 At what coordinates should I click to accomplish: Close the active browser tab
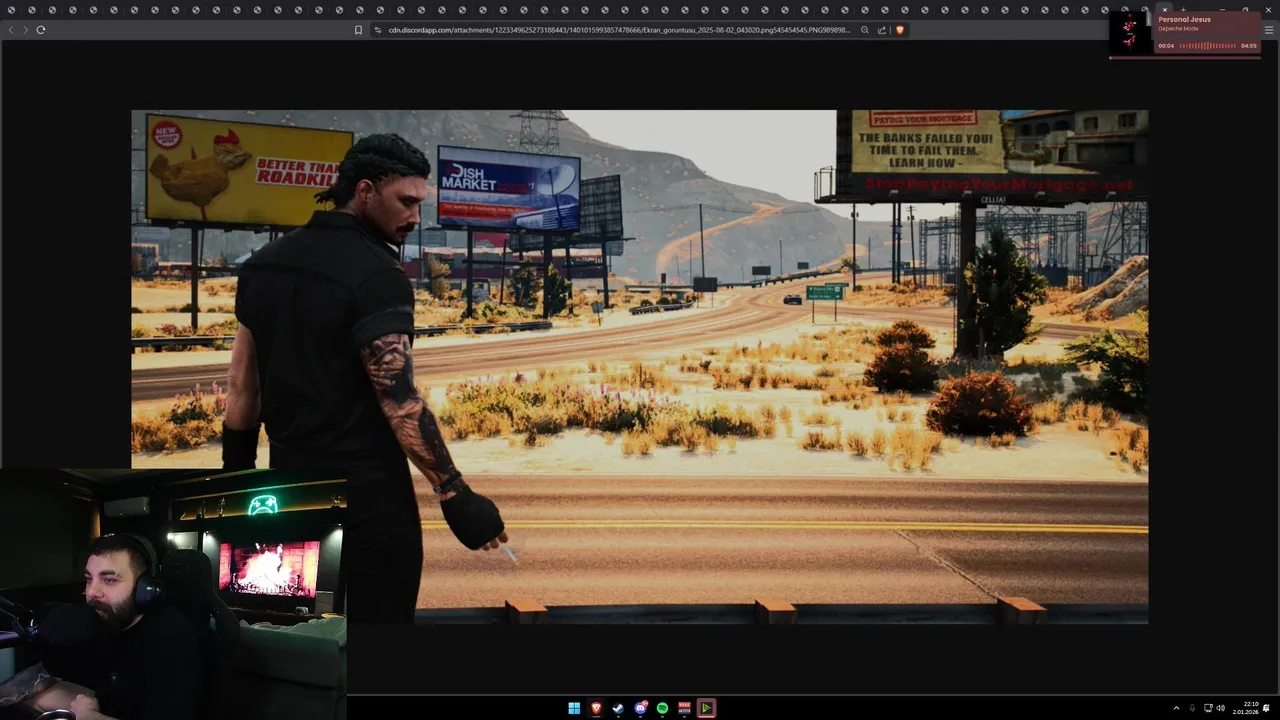pos(1164,9)
